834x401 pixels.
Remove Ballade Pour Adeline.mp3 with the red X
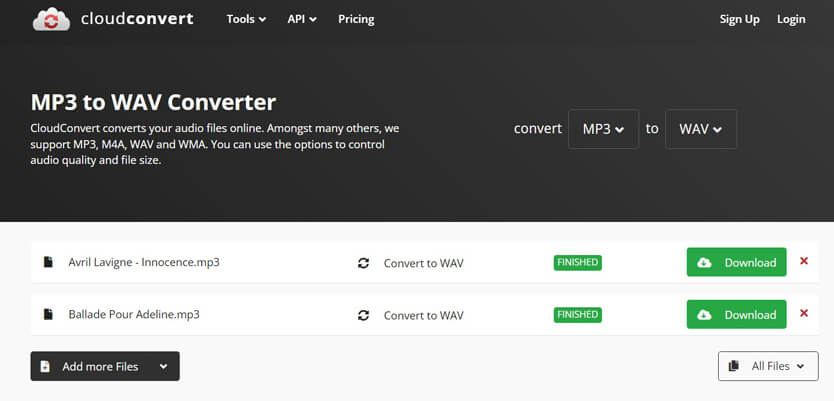[804, 313]
